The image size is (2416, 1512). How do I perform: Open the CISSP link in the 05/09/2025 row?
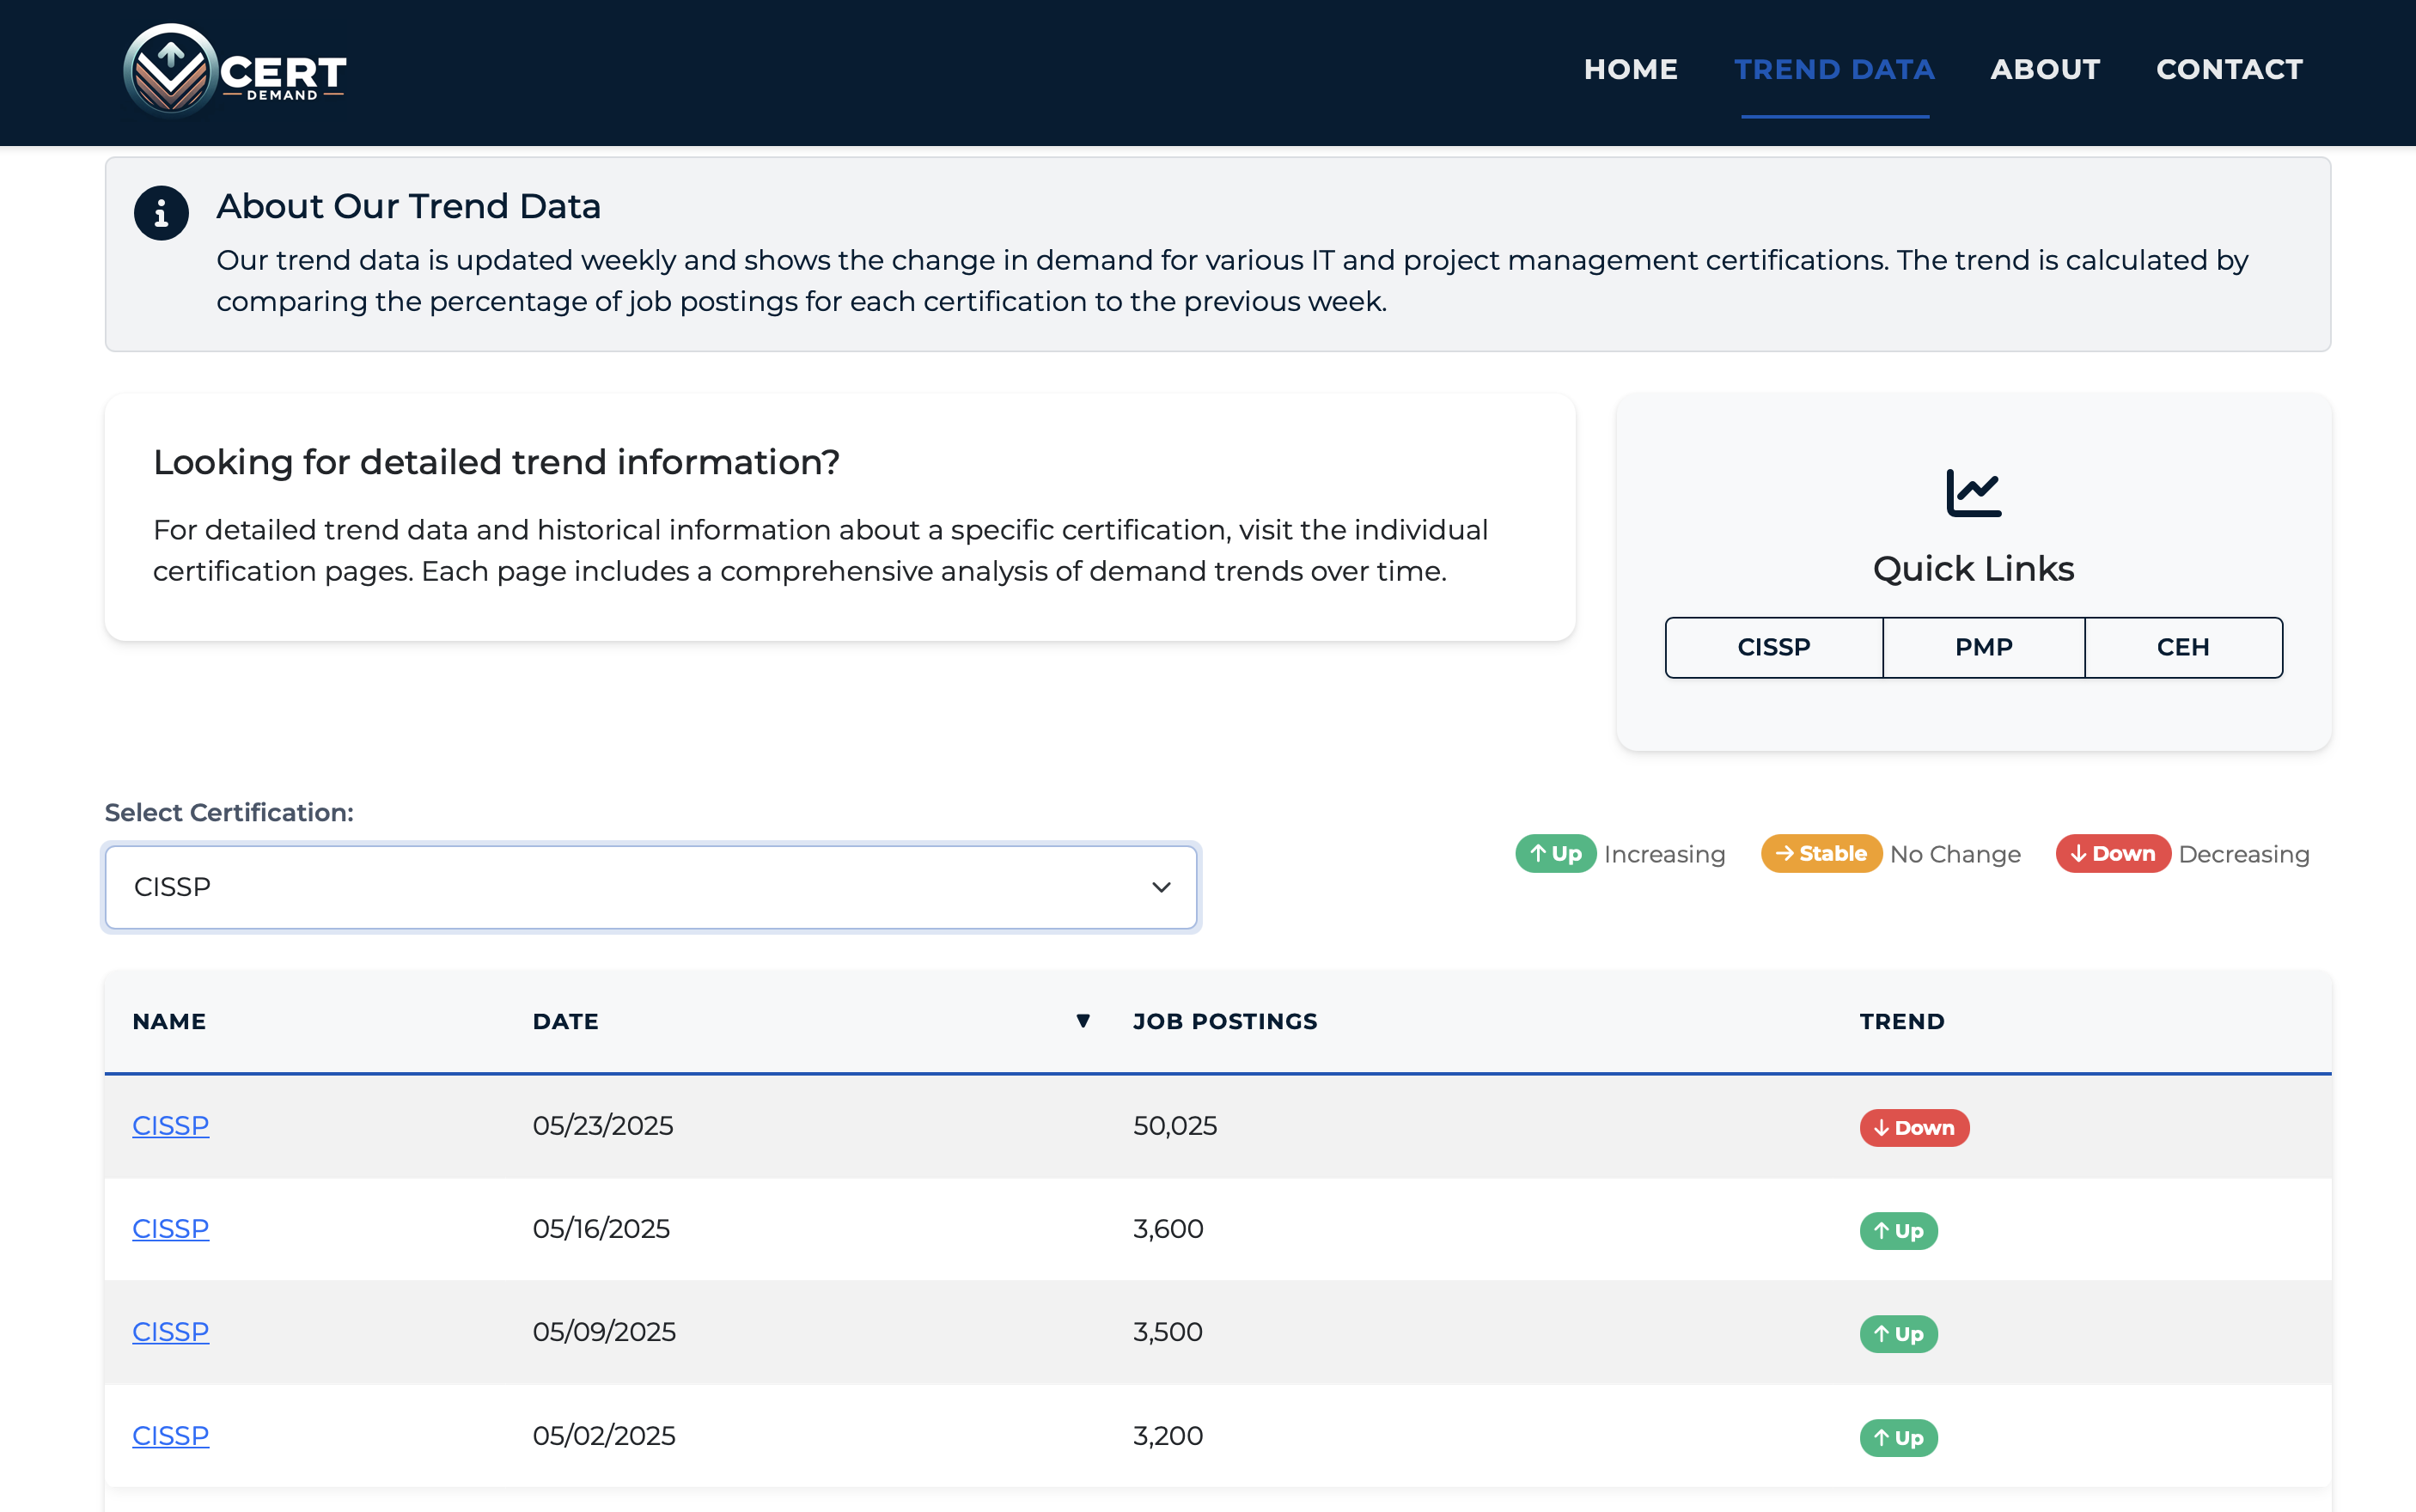171,1332
